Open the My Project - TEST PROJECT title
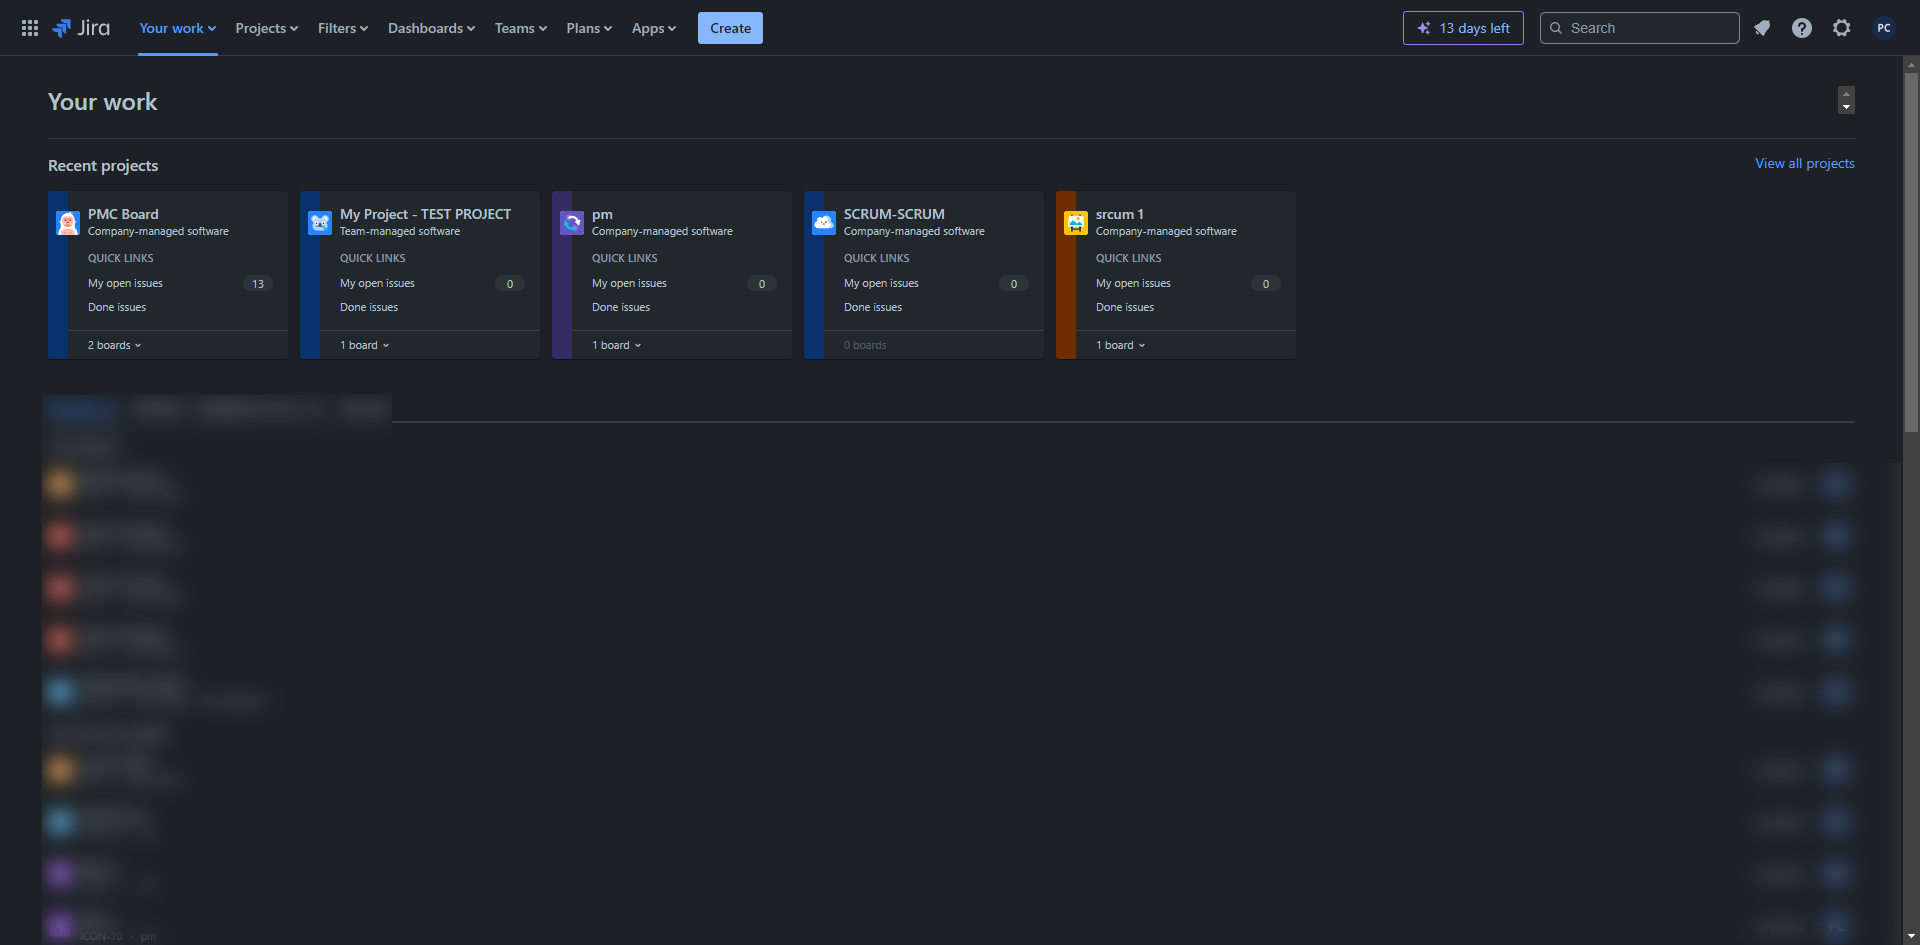Screen dimensions: 1920x945 click(425, 214)
